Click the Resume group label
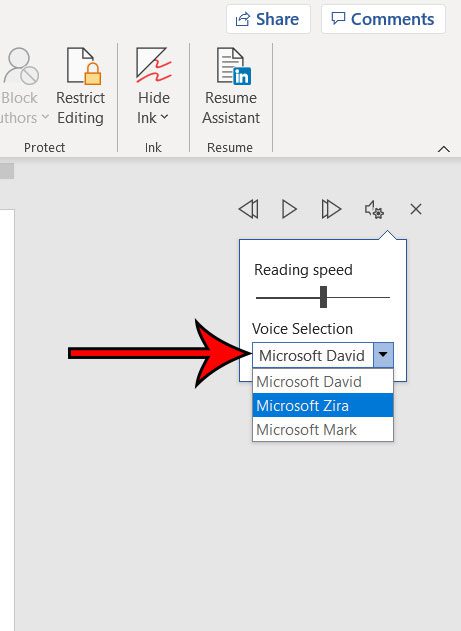 coord(230,148)
